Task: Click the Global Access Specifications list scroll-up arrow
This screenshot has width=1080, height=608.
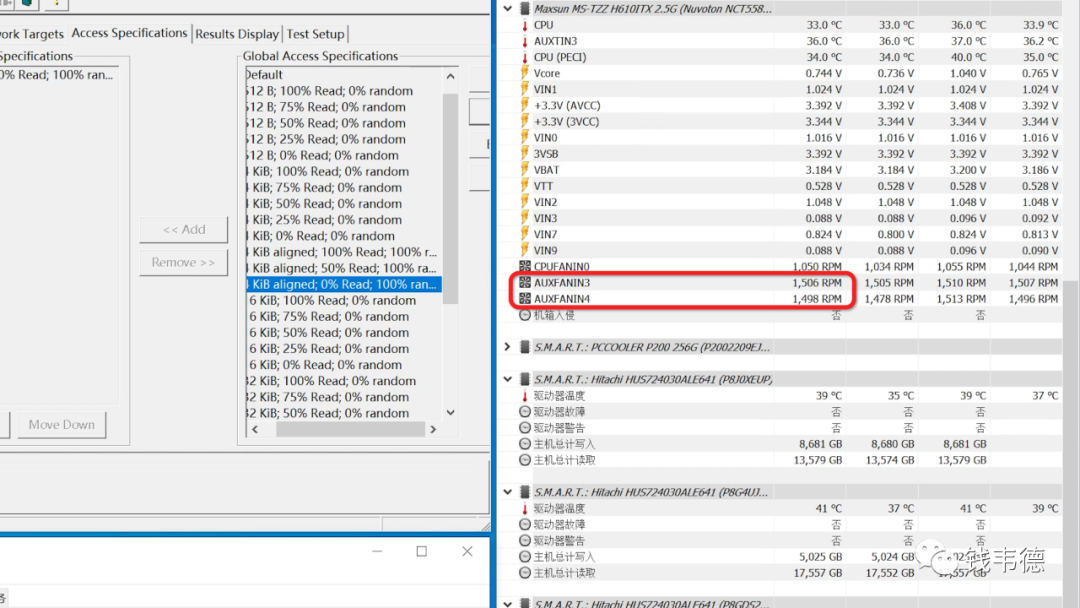Action: click(450, 76)
